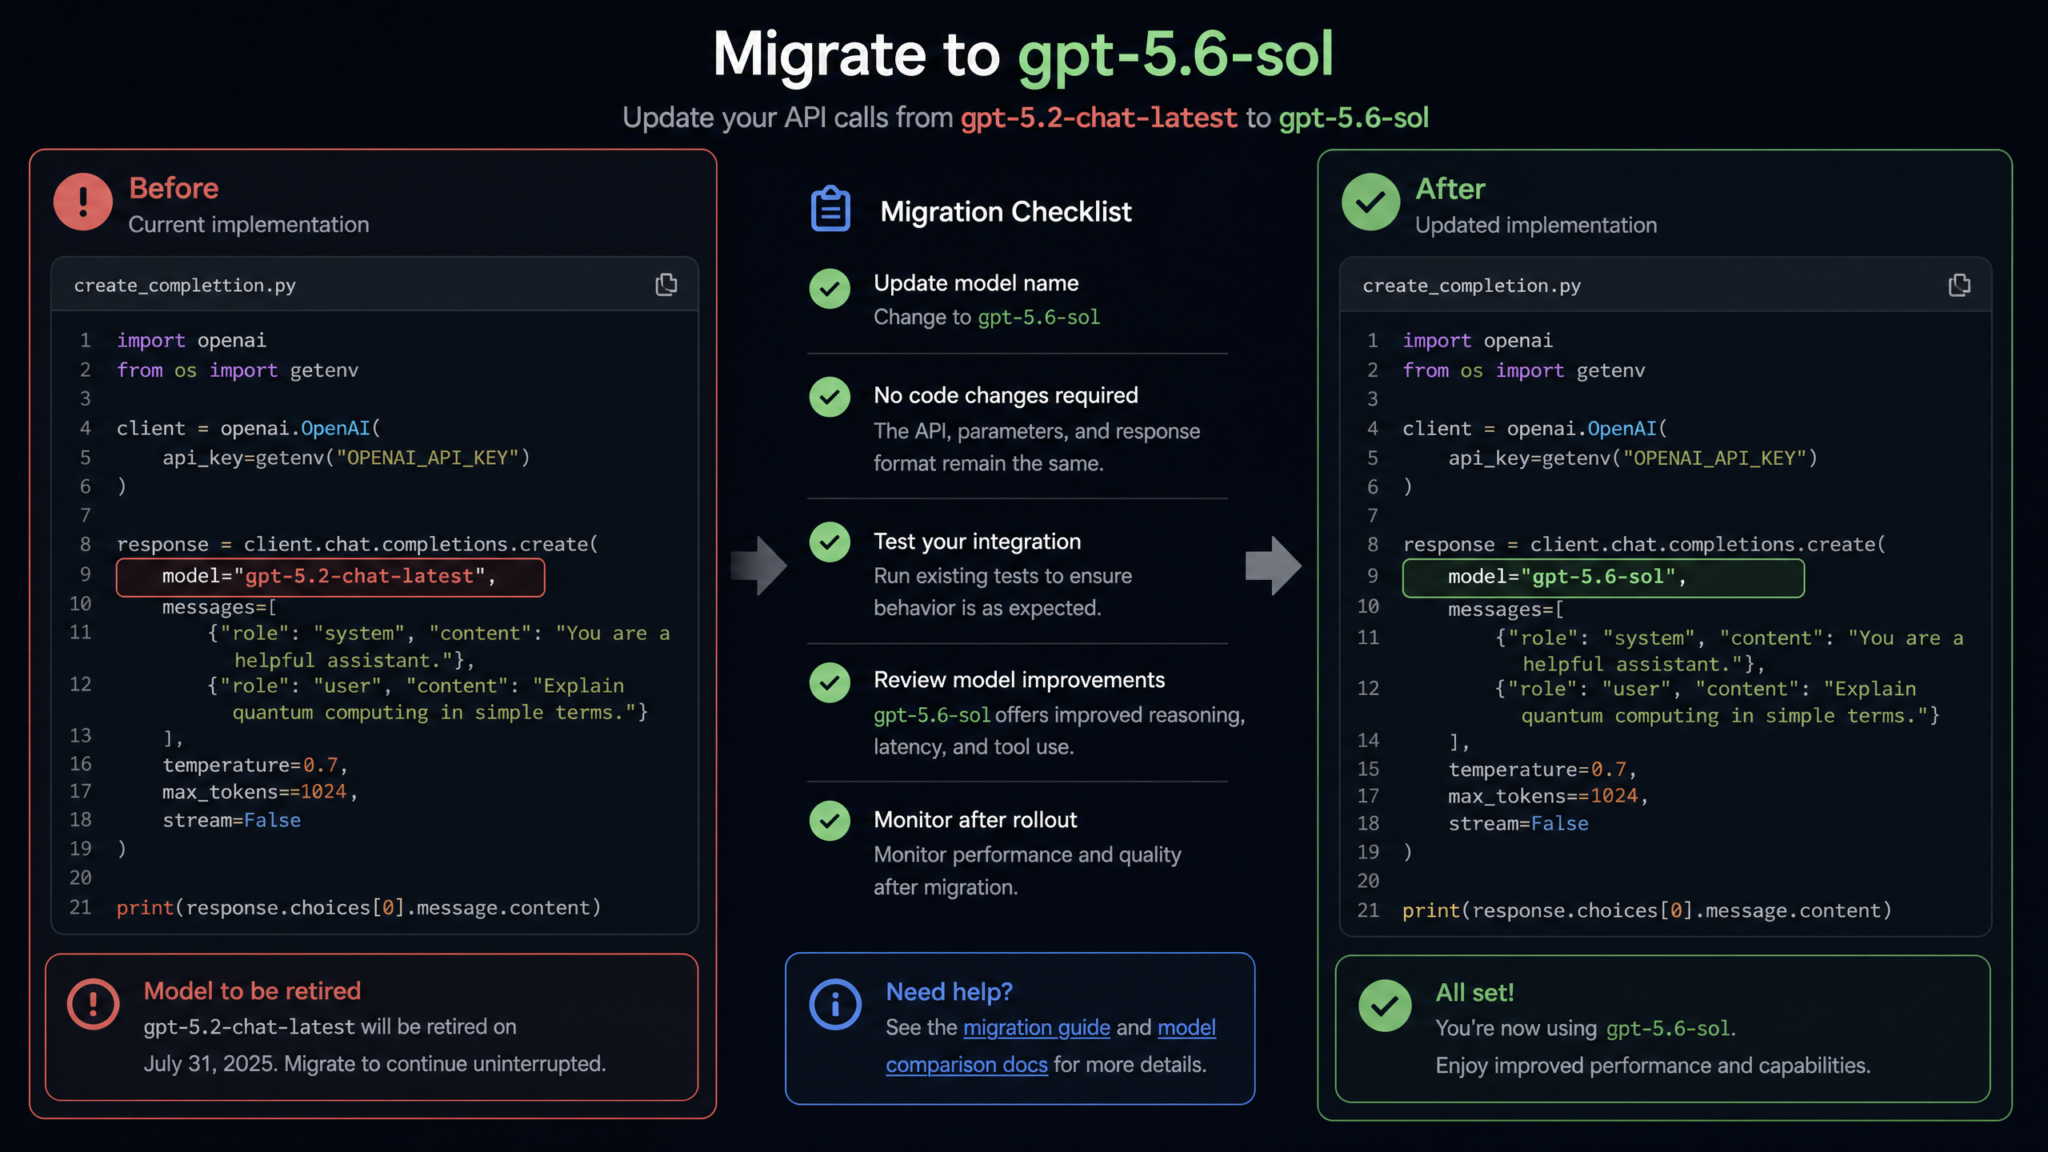Click the create_completion.py file name in After
Image resolution: width=2048 pixels, height=1152 pixels.
(x=1471, y=286)
